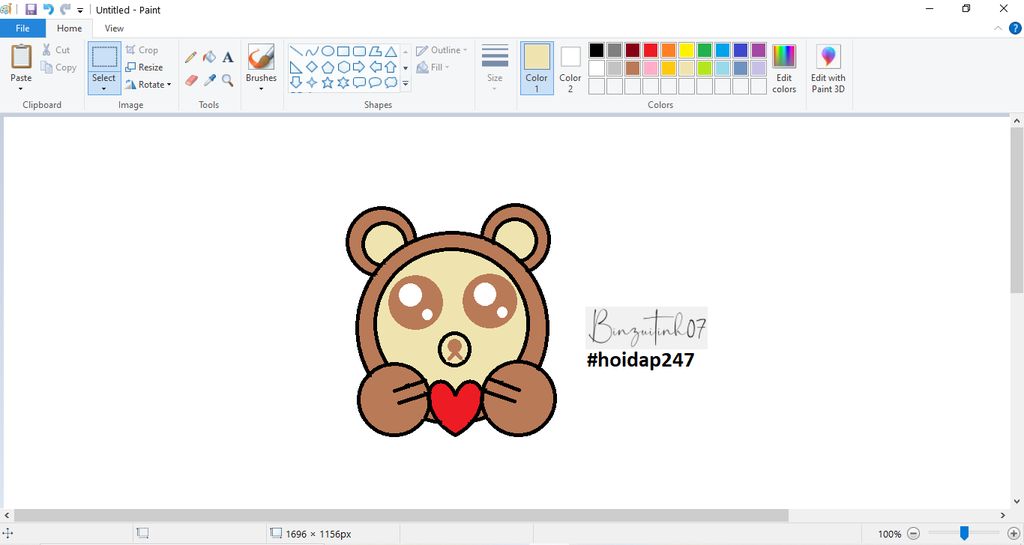Screen dimensions: 1024x545
Task: Click the Crop button
Action: click(x=142, y=50)
